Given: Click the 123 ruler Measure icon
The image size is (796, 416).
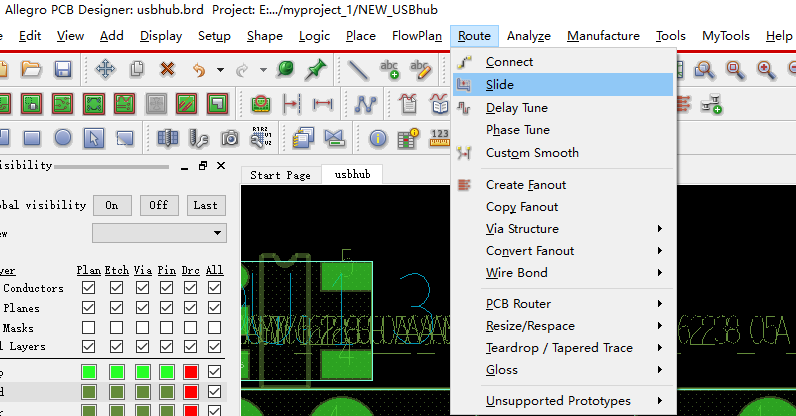Looking at the screenshot, I should pos(440,137).
